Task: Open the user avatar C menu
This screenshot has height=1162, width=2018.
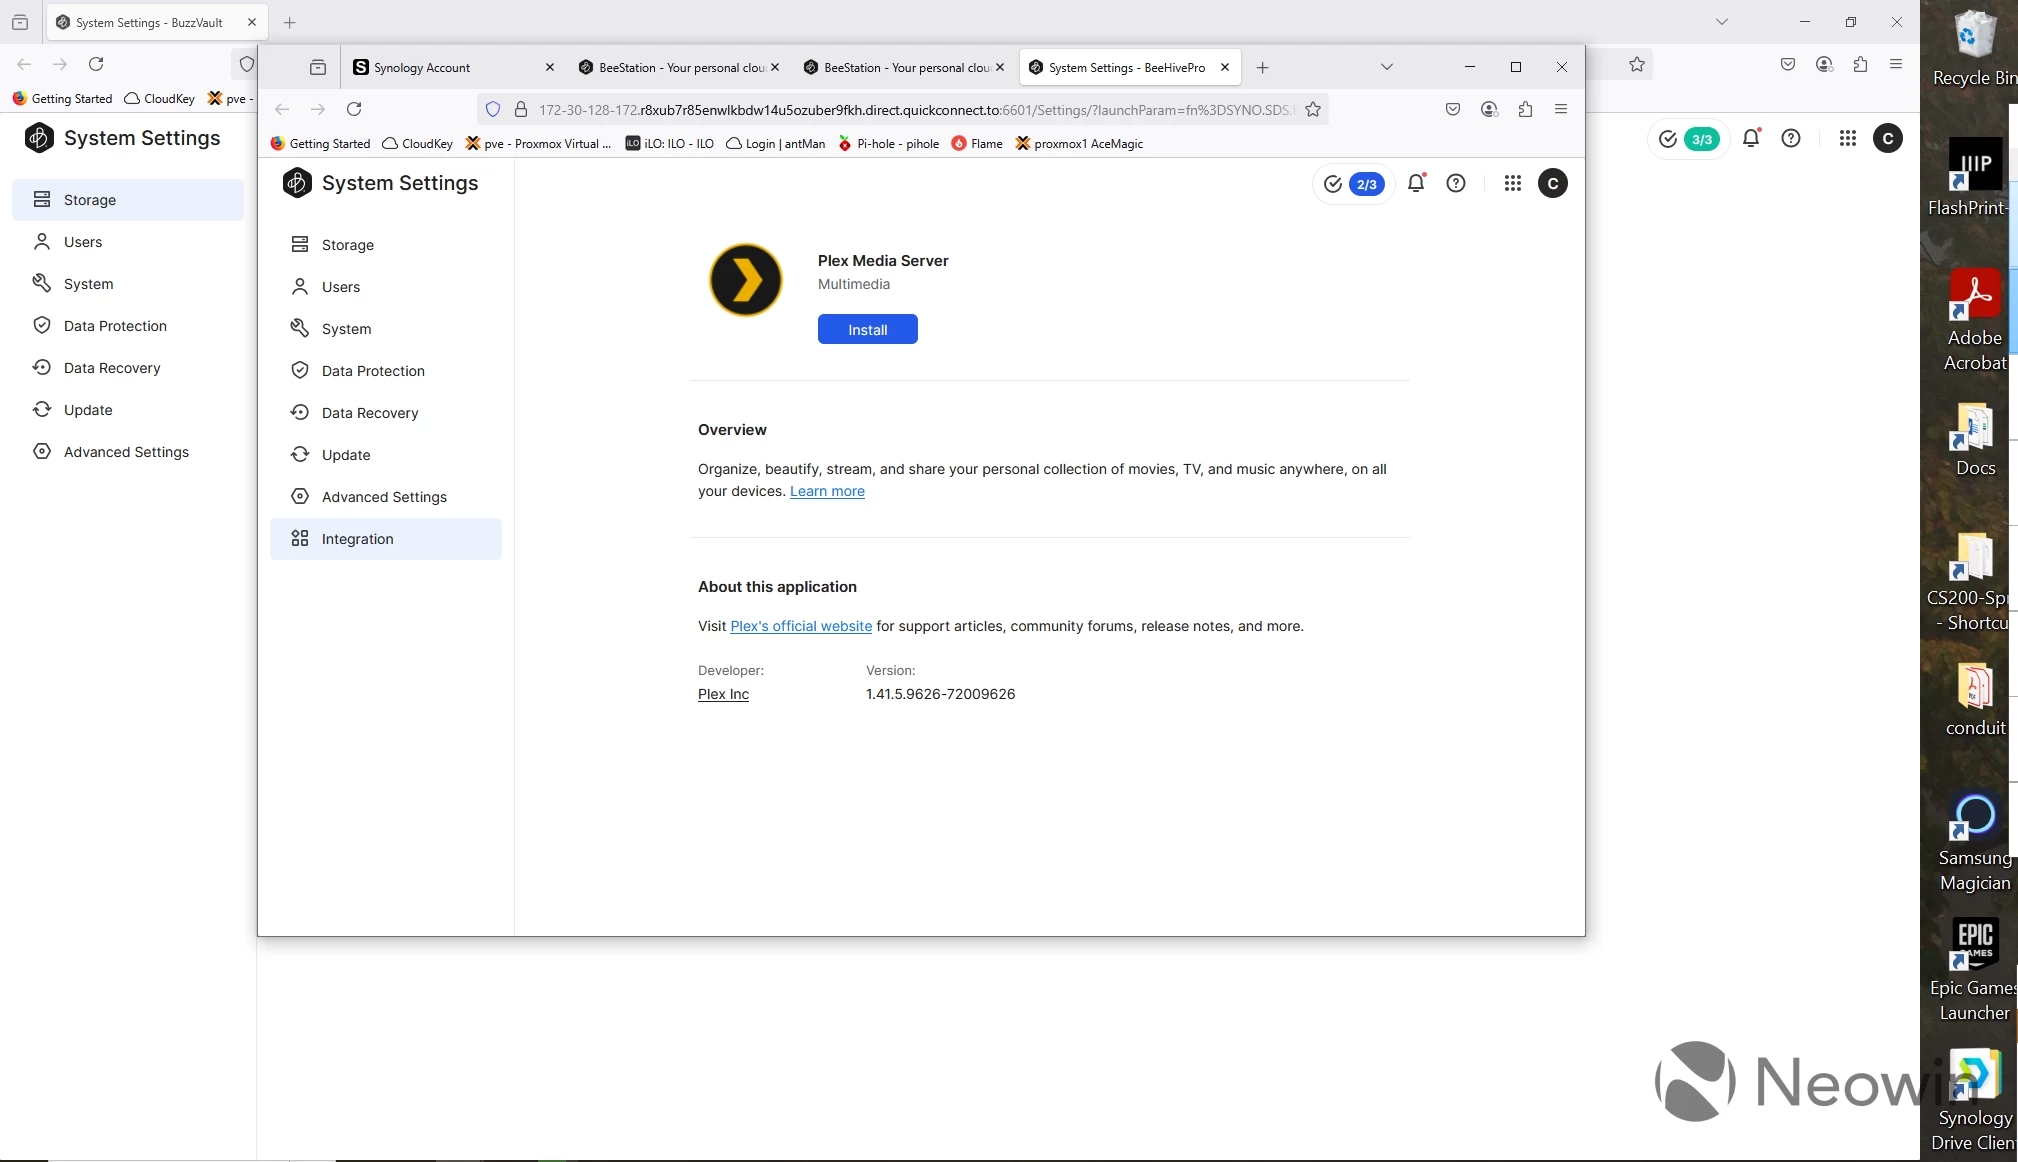Action: click(x=1553, y=183)
